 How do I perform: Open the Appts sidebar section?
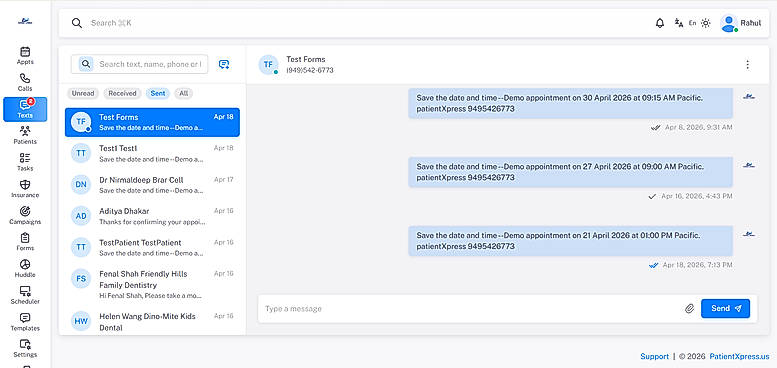(25, 55)
